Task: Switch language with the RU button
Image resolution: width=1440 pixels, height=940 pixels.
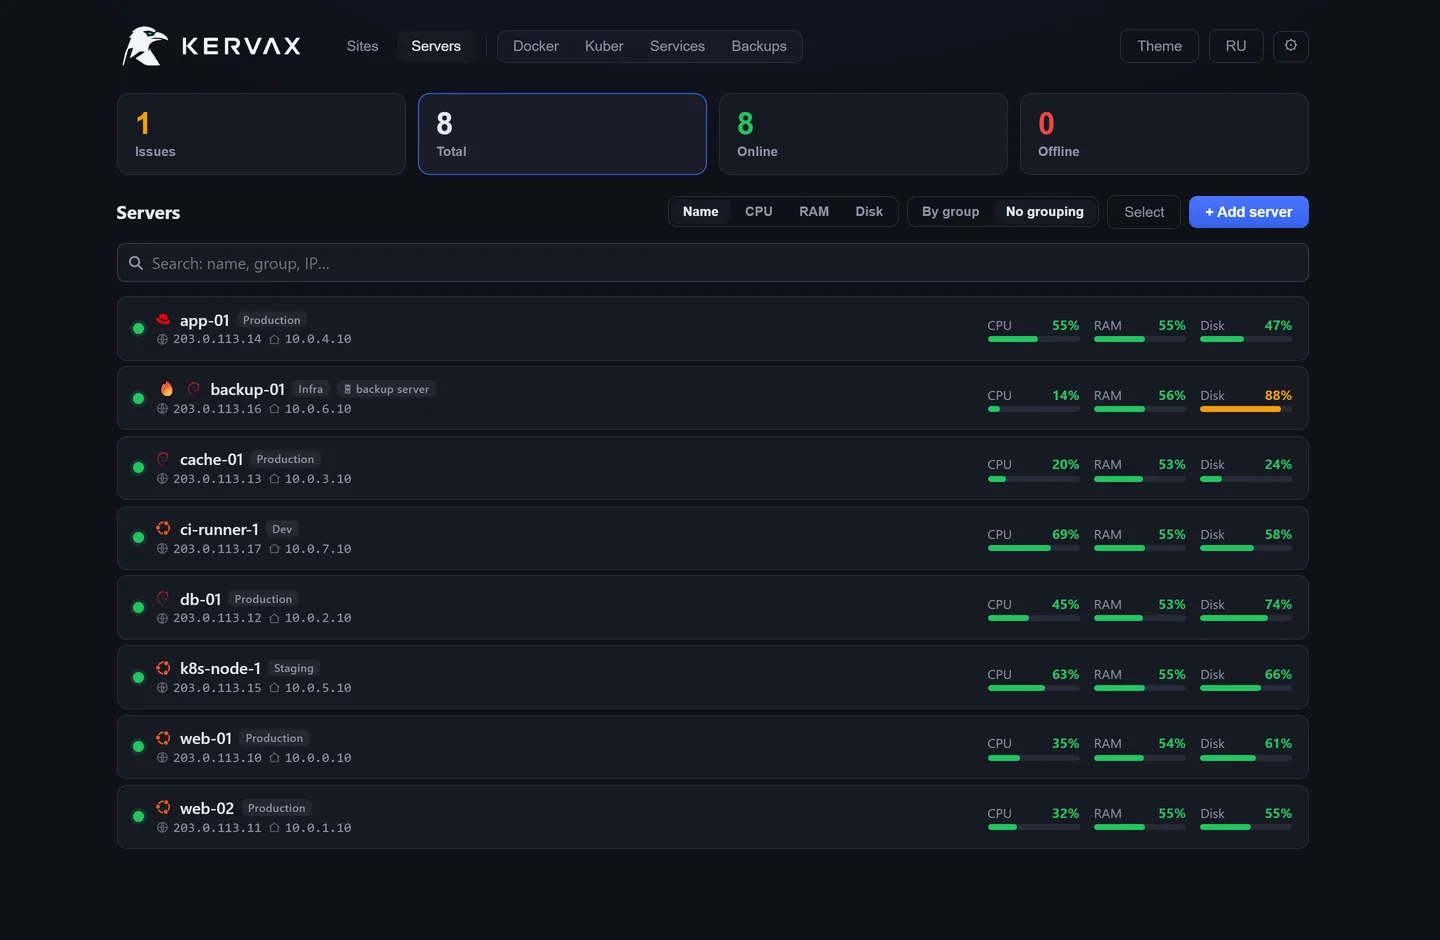Action: (x=1236, y=46)
